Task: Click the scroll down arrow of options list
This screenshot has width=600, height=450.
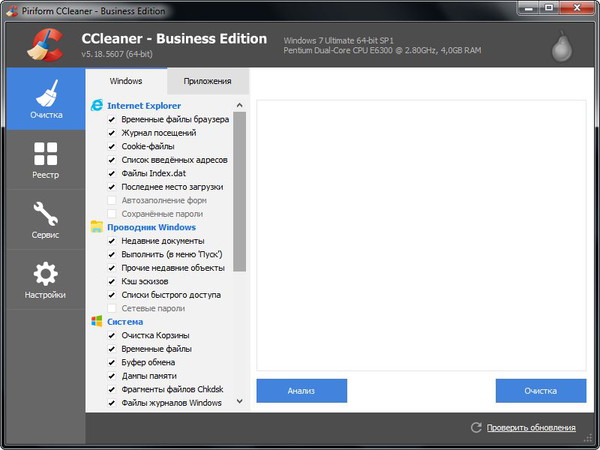Action: [240, 401]
